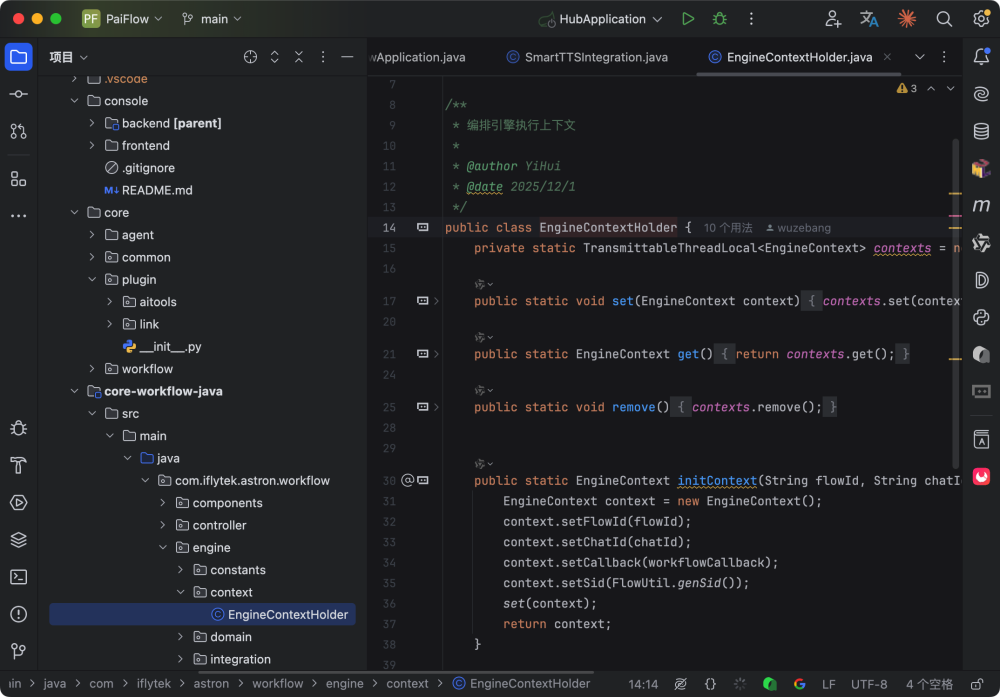
Task: Click the Debug bug icon in toolbar
Action: (719, 19)
